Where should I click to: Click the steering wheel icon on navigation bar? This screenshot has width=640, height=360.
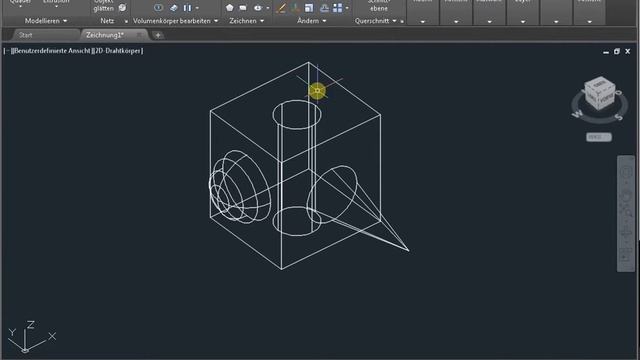pyautogui.click(x=626, y=171)
